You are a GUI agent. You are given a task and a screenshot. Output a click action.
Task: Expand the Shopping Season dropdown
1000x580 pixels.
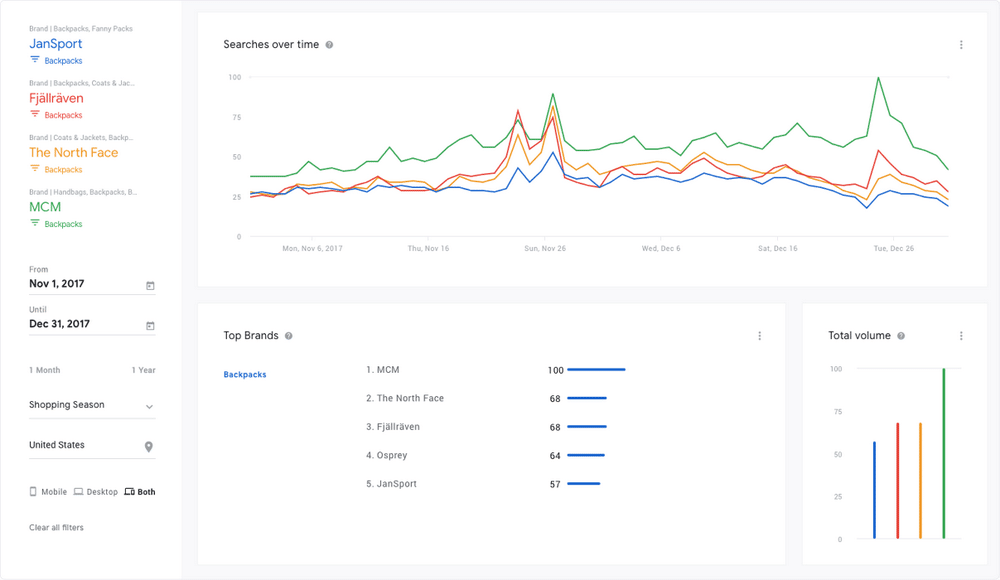point(92,405)
